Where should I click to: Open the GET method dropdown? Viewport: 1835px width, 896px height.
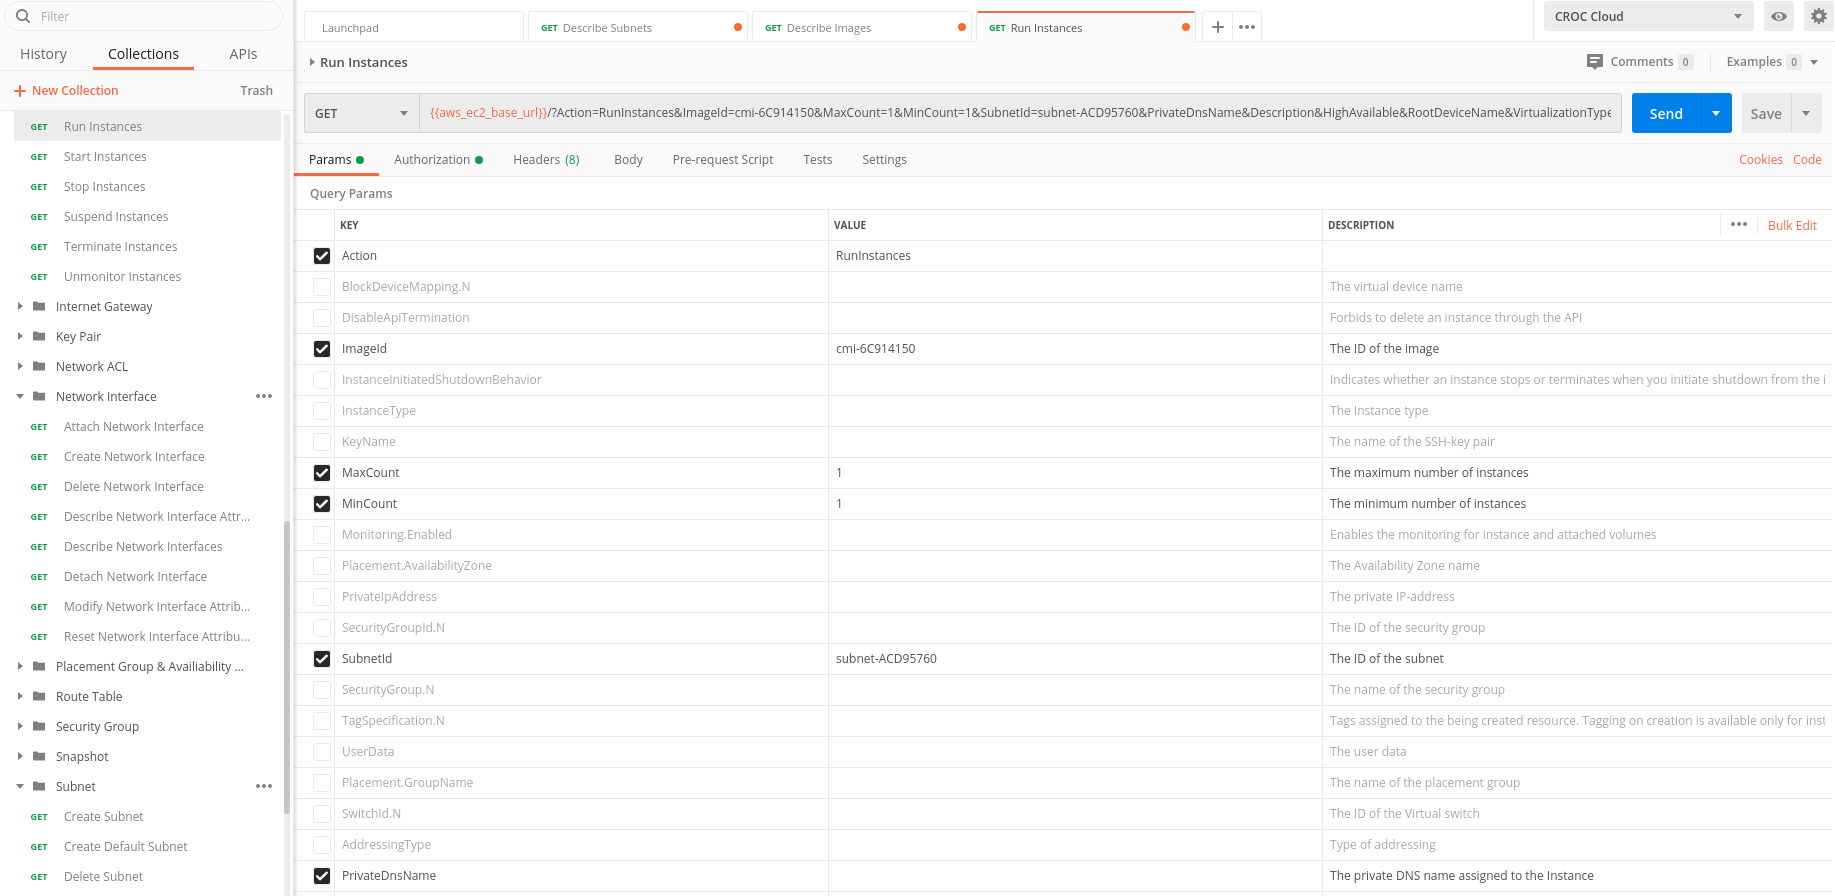coord(361,114)
